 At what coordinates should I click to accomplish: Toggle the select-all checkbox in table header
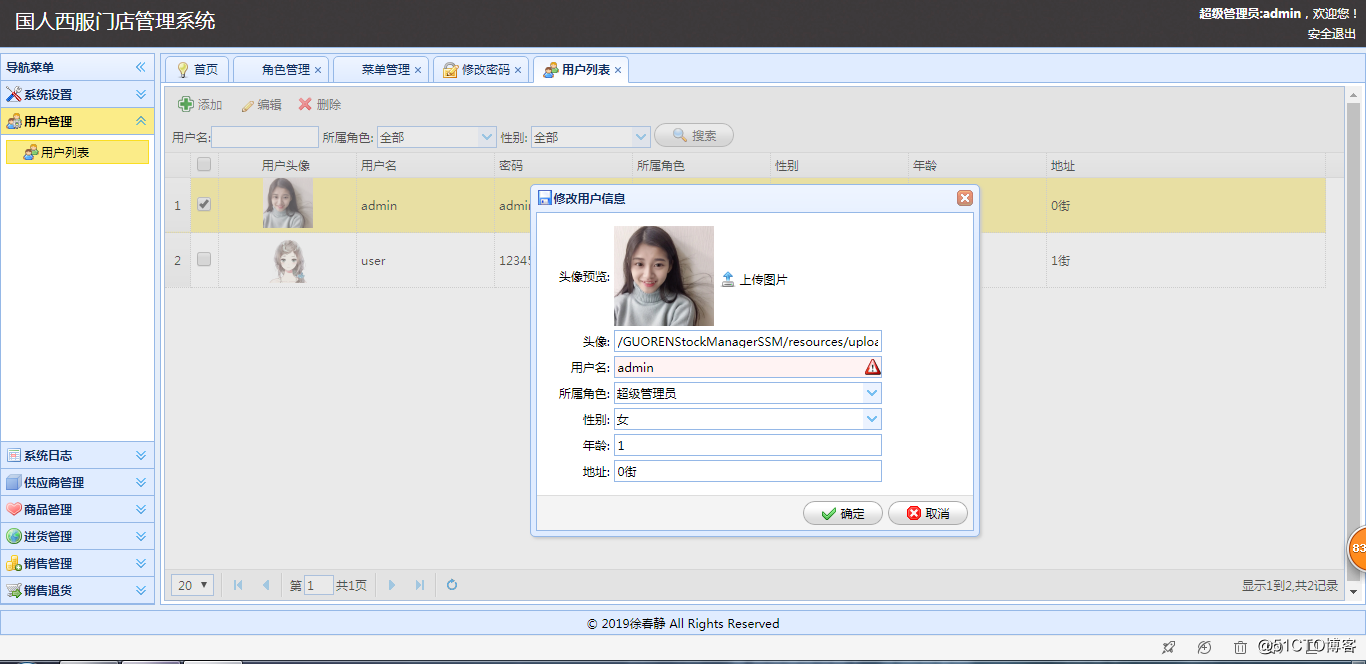204,164
